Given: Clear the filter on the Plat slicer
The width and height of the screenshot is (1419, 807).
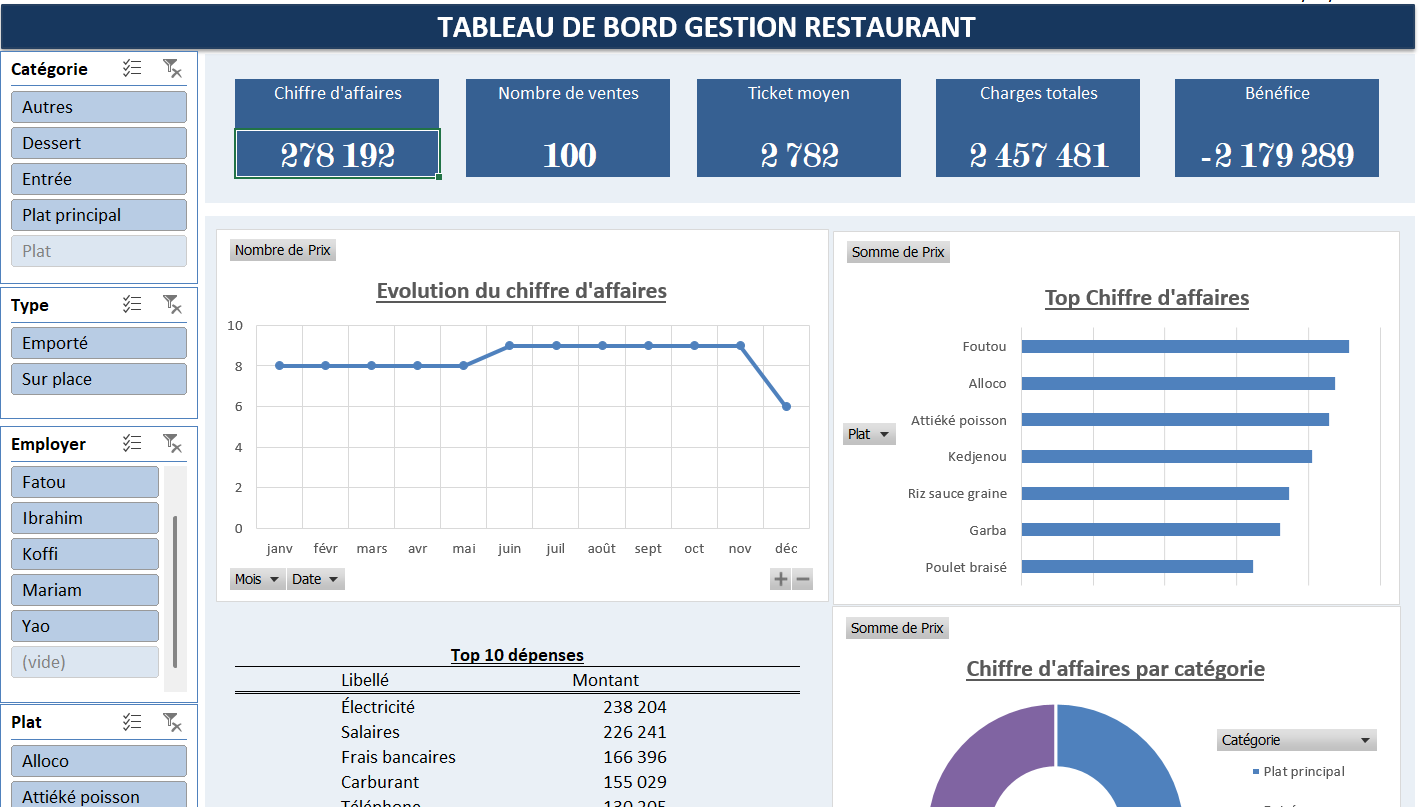Looking at the screenshot, I should click(x=172, y=721).
